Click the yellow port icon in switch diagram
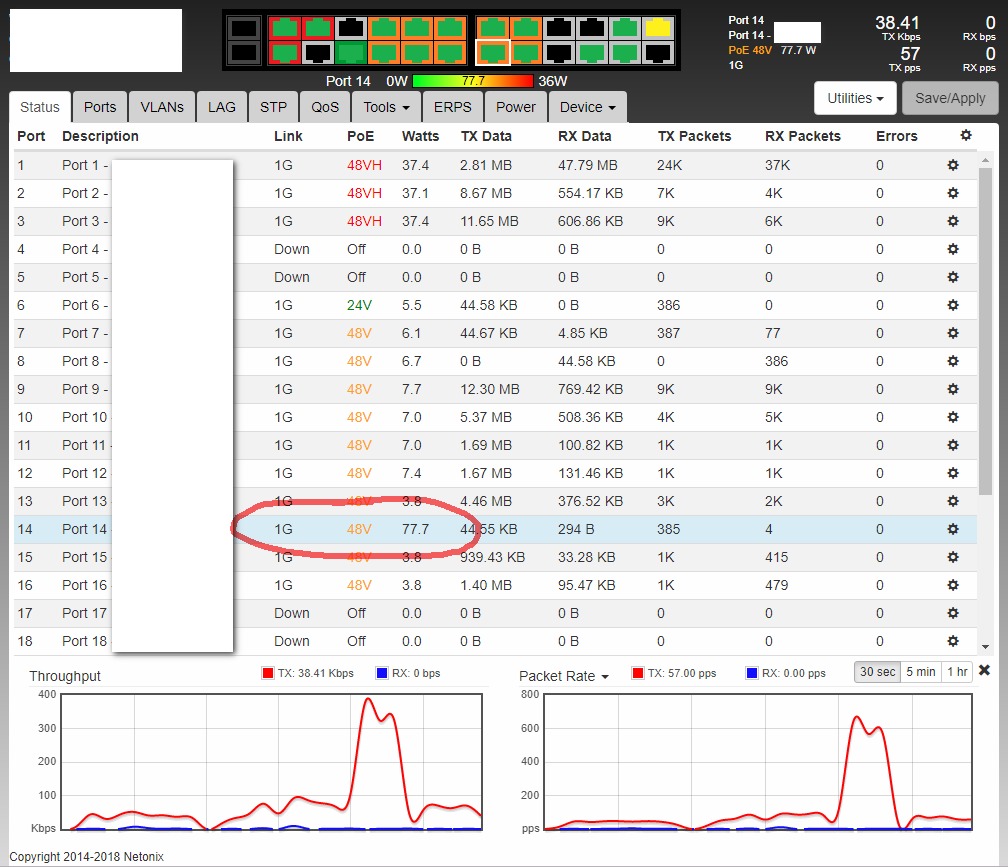Screen dimensions: 1008x867 [x=657, y=28]
